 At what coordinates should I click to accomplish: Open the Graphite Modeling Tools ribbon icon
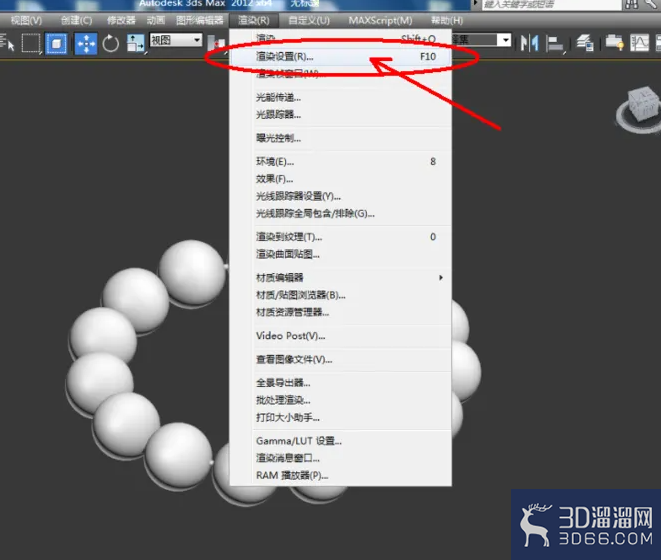(x=614, y=43)
